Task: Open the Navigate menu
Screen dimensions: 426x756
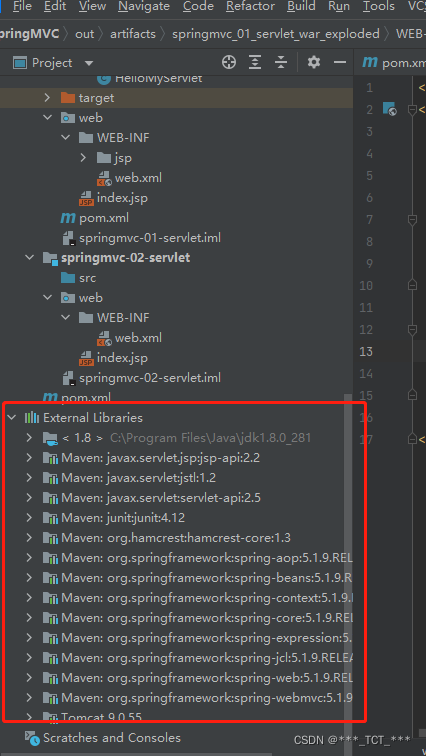Action: 144,6
